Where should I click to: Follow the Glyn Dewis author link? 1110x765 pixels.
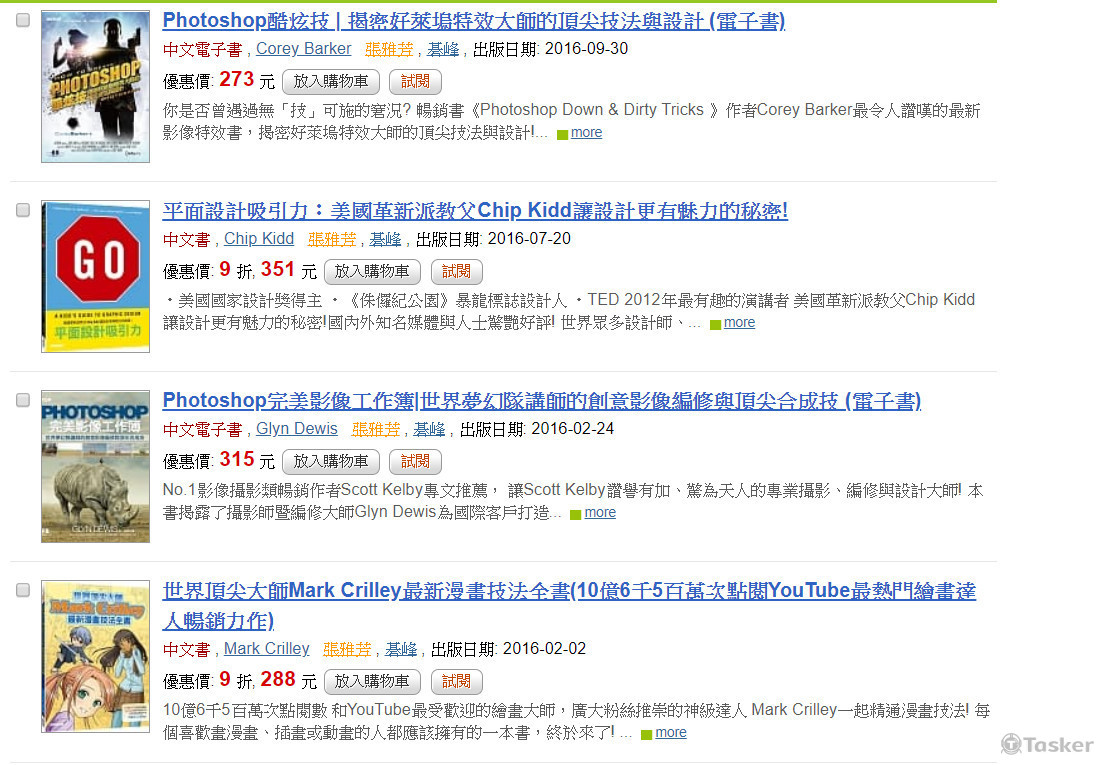coord(296,428)
